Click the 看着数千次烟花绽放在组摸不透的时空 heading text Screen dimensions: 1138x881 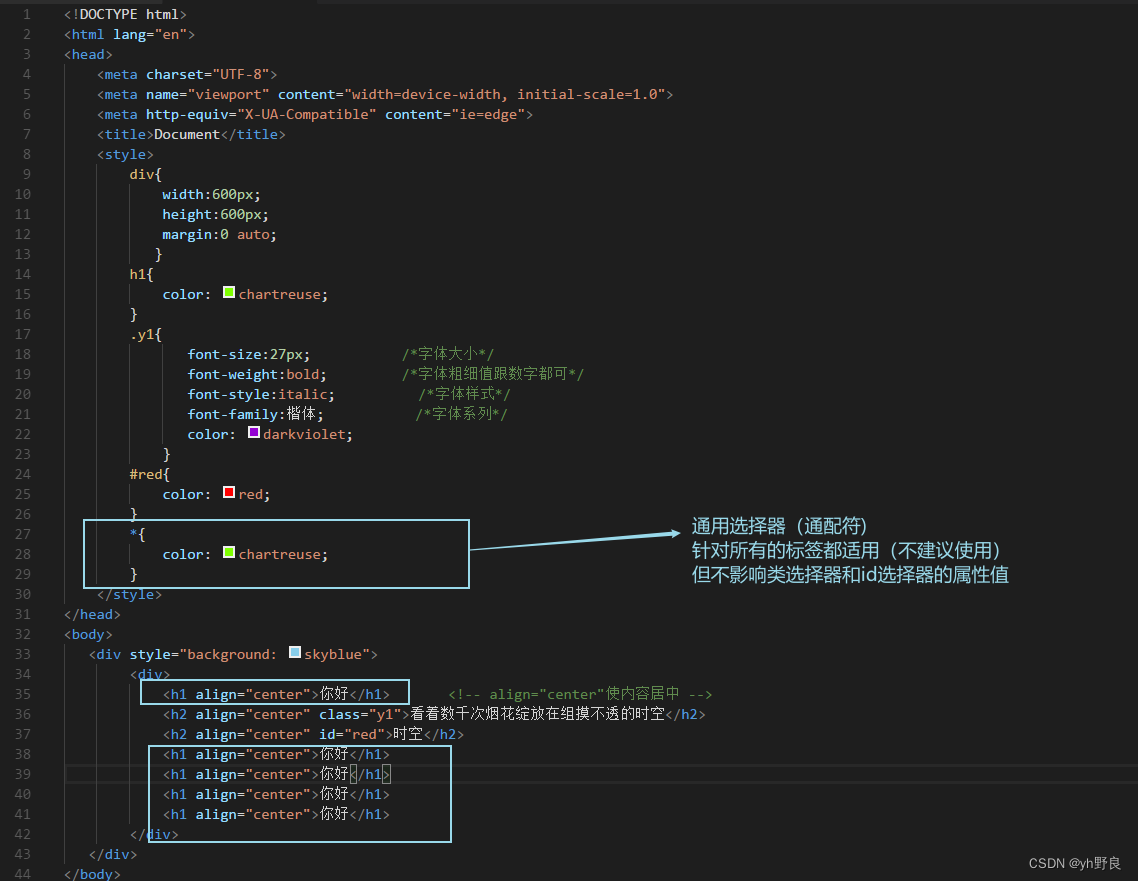(x=538, y=714)
